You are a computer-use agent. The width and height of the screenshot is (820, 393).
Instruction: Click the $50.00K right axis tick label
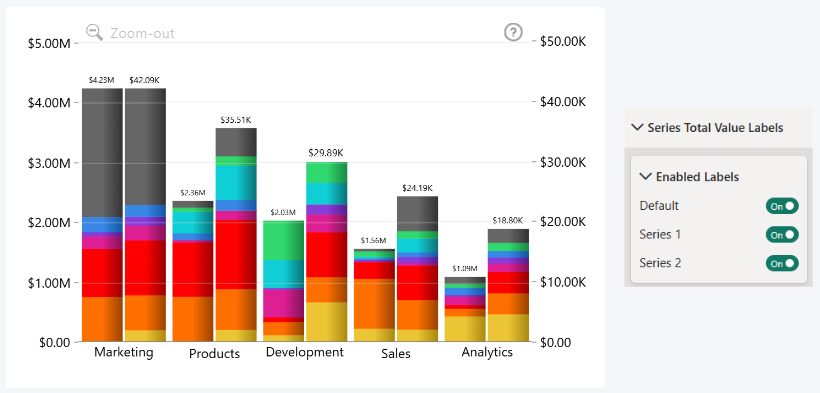[563, 41]
